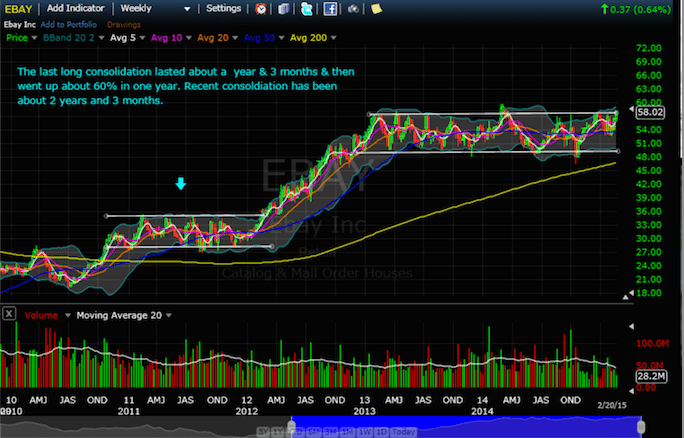Click Add Indicator in the toolbar
The height and width of the screenshot is (438, 684).
tap(80, 8)
